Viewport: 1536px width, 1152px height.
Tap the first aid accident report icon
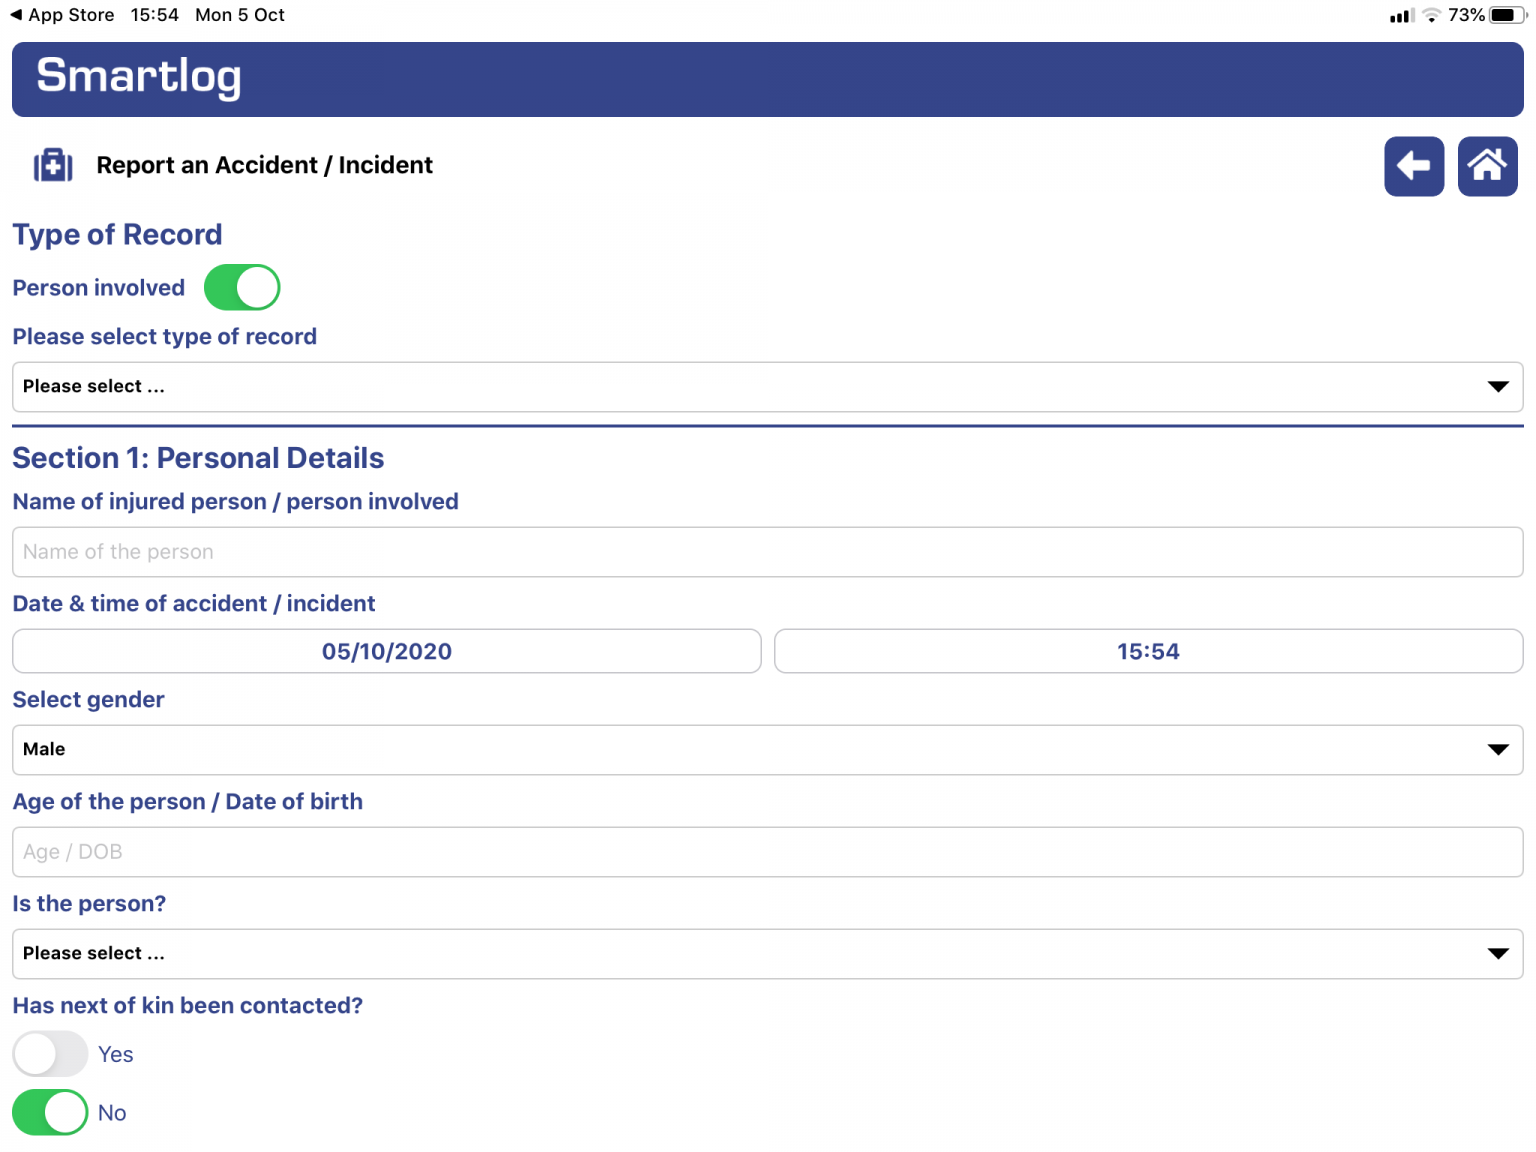click(x=53, y=165)
